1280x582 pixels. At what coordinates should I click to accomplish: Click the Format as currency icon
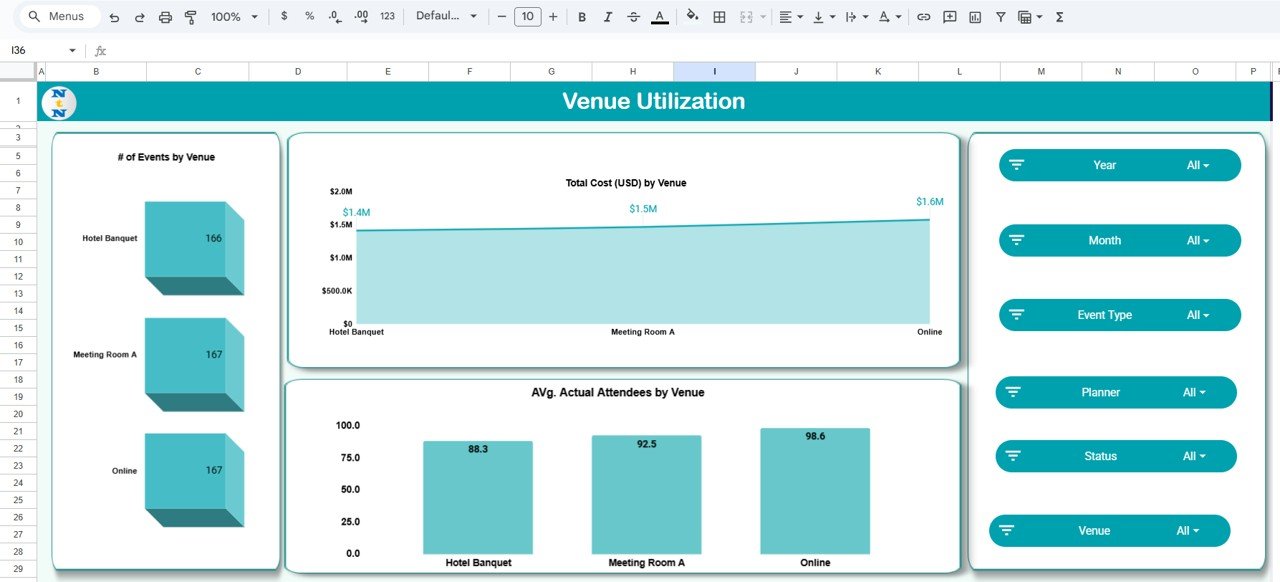coord(283,16)
